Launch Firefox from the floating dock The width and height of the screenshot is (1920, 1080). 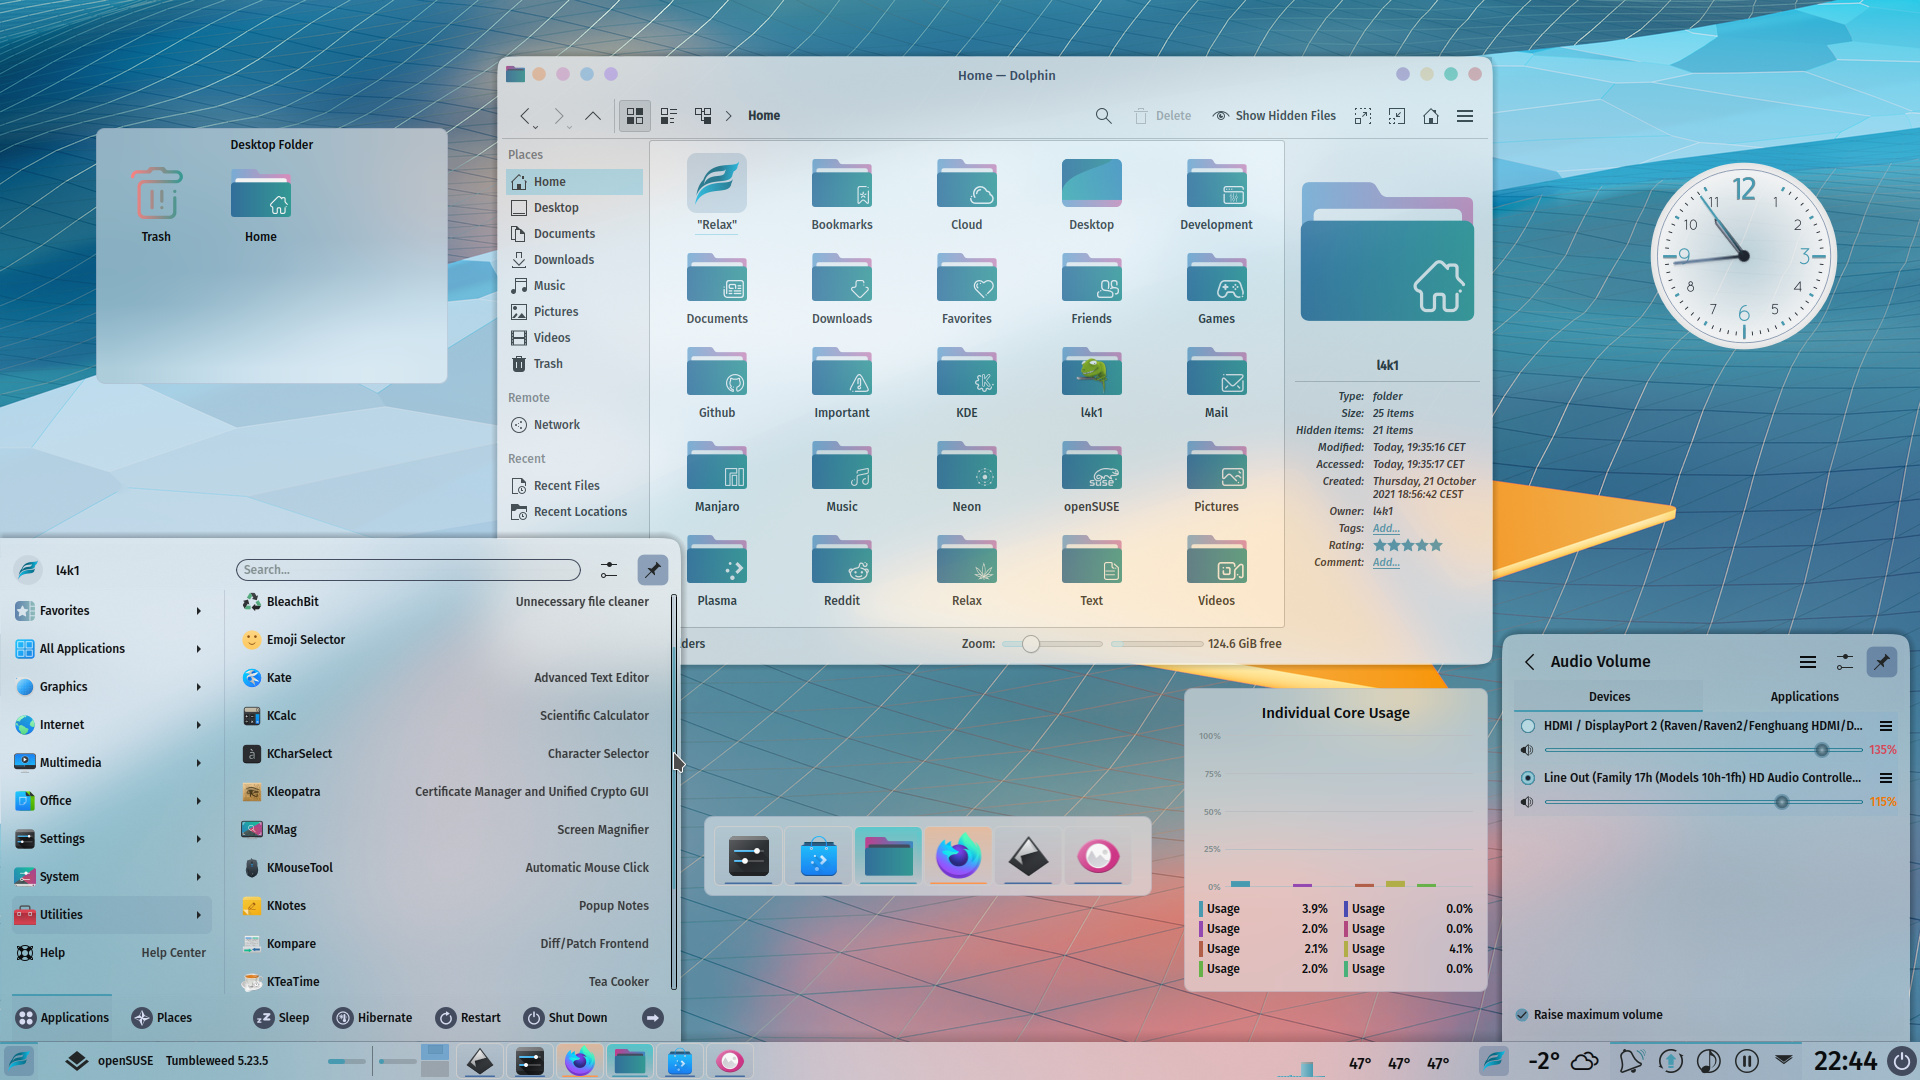click(958, 856)
